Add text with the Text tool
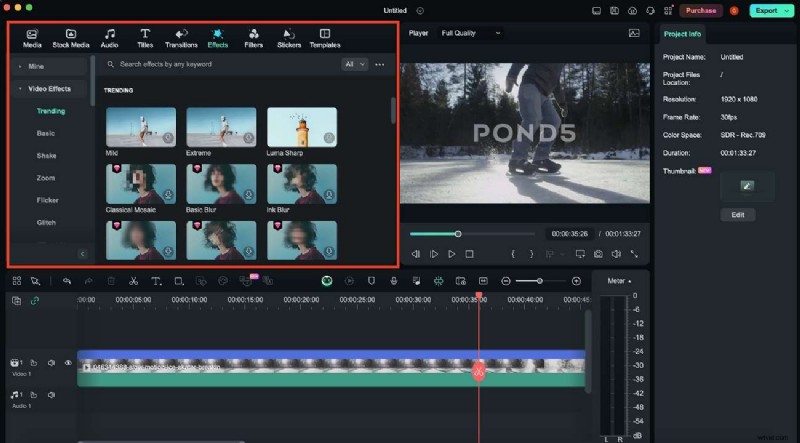 pyautogui.click(x=156, y=281)
